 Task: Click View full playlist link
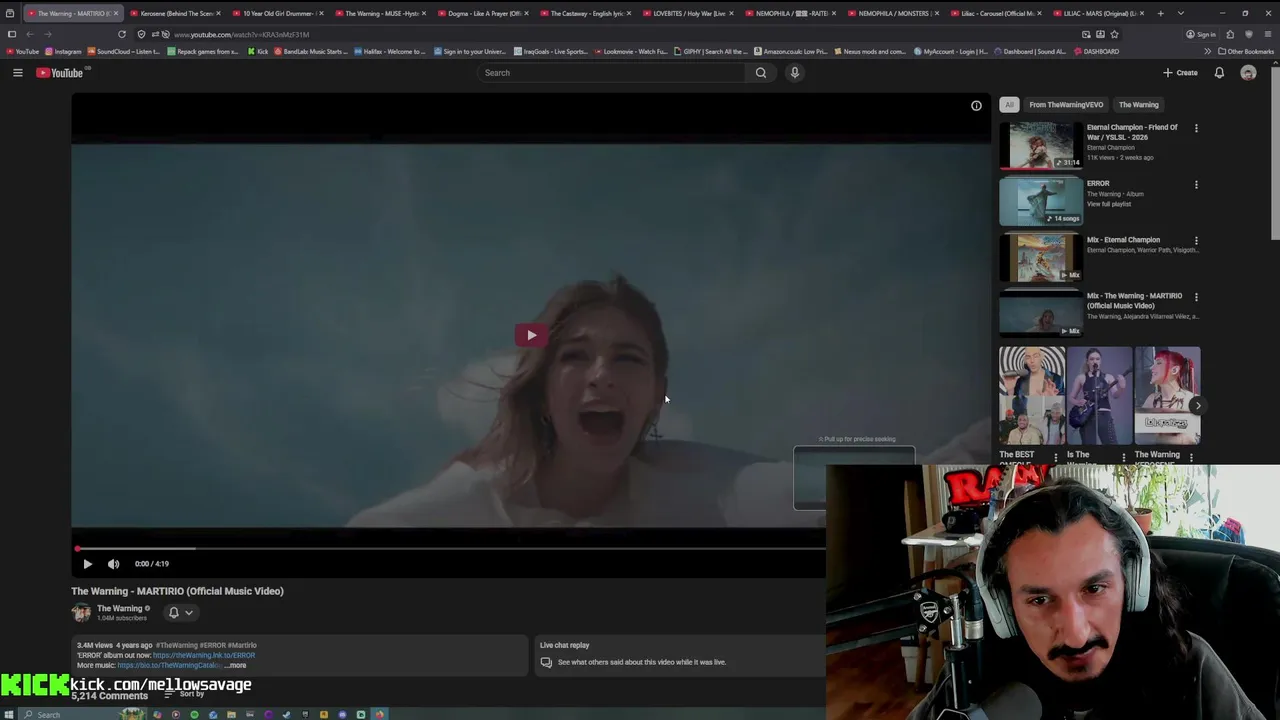[x=1109, y=204]
